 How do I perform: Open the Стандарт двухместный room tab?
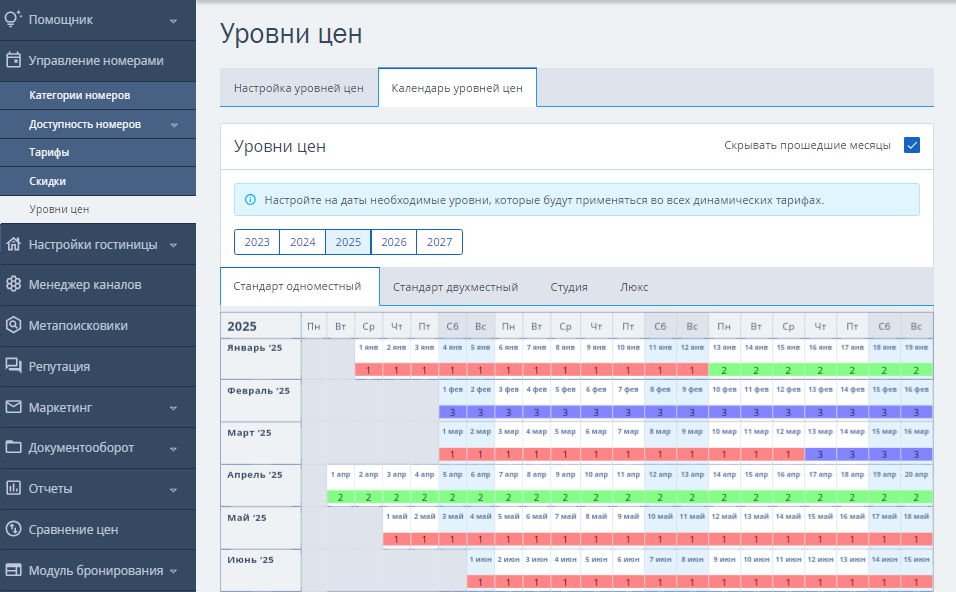(455, 287)
